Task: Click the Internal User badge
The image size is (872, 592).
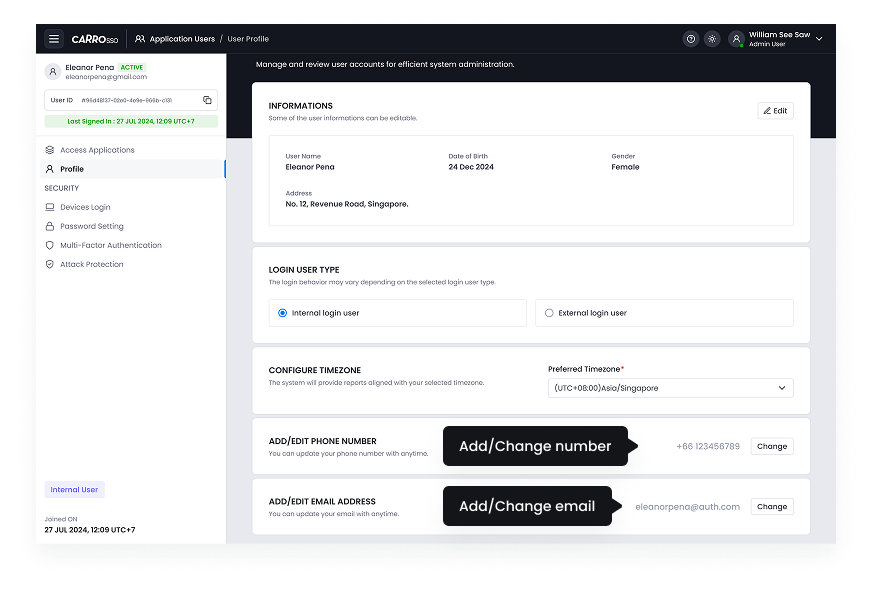Action: 74,488
